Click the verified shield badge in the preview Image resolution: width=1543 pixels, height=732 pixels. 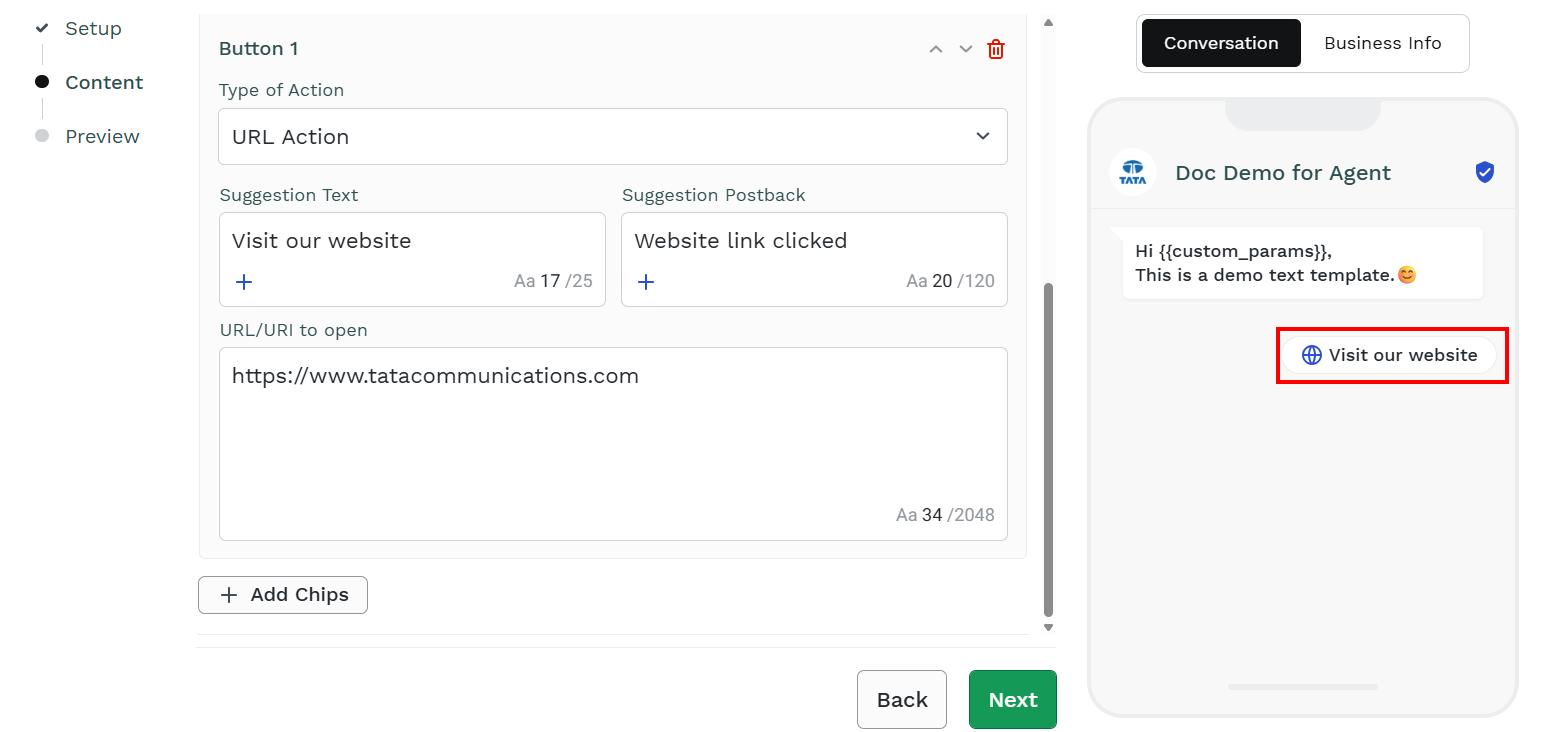tap(1485, 173)
